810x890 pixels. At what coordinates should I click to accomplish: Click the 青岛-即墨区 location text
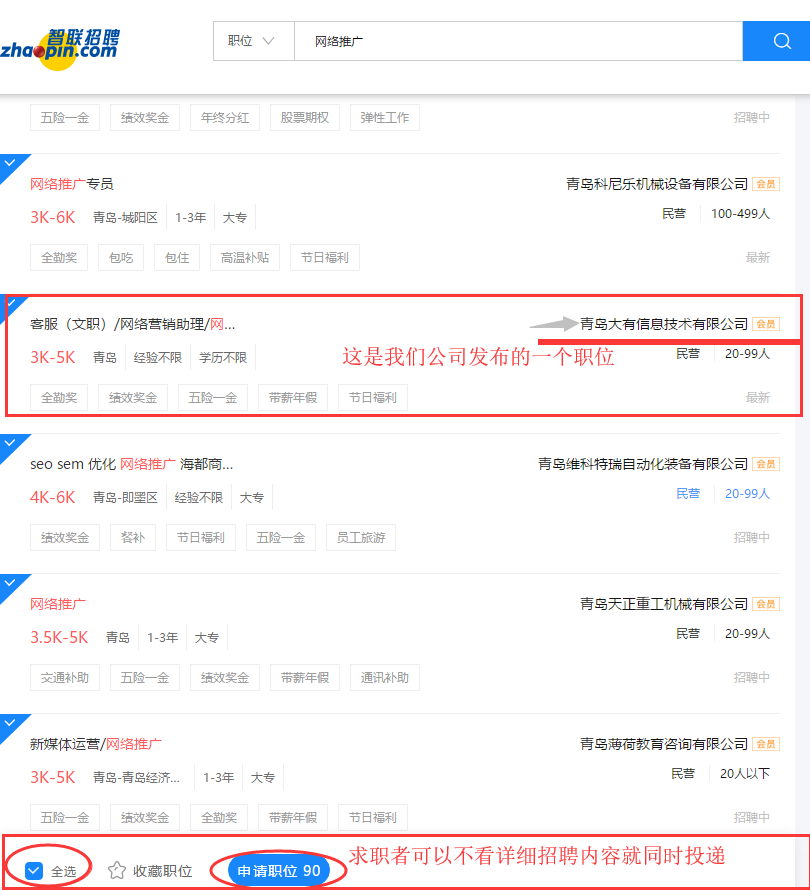click(125, 498)
